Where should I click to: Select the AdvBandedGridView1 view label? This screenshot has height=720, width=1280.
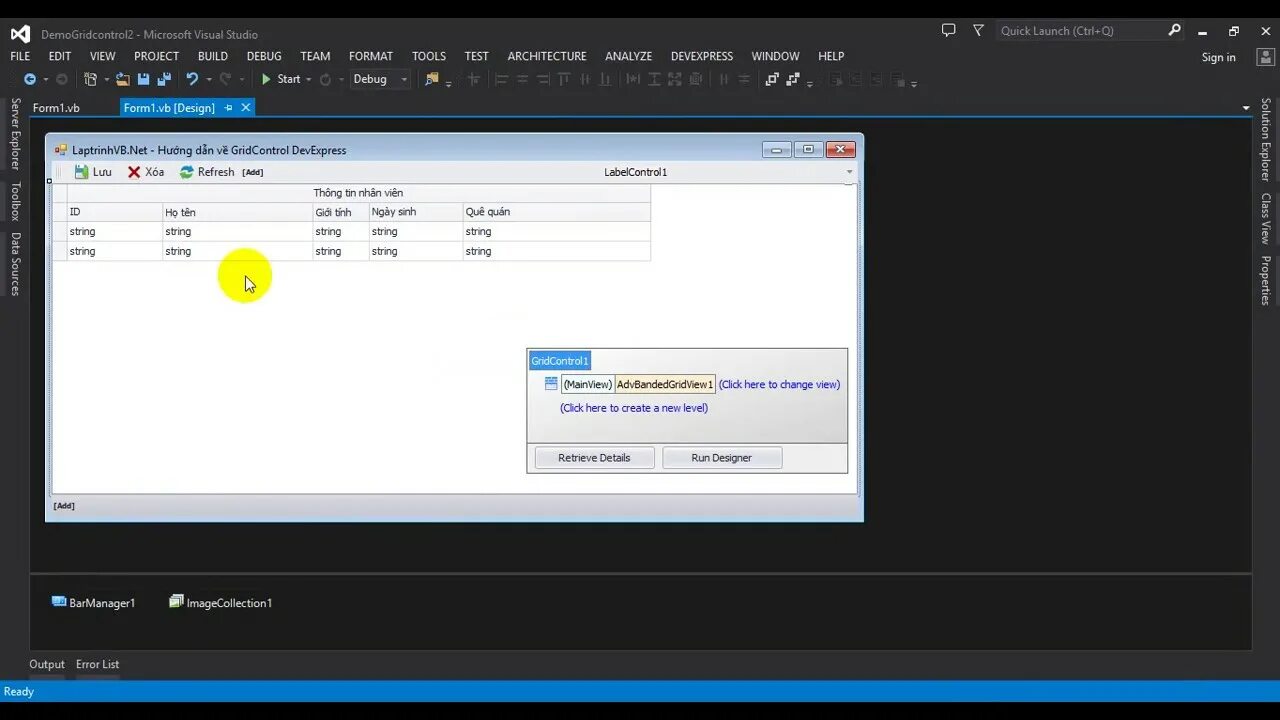point(665,384)
